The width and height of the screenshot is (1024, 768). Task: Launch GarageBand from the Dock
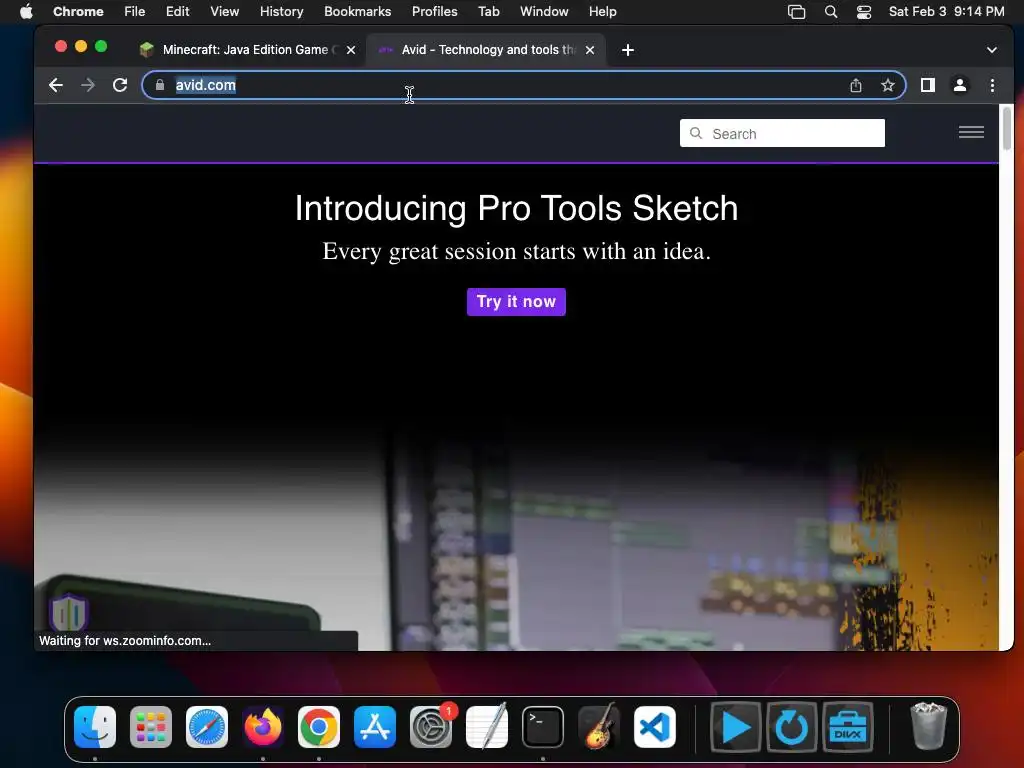(599, 727)
